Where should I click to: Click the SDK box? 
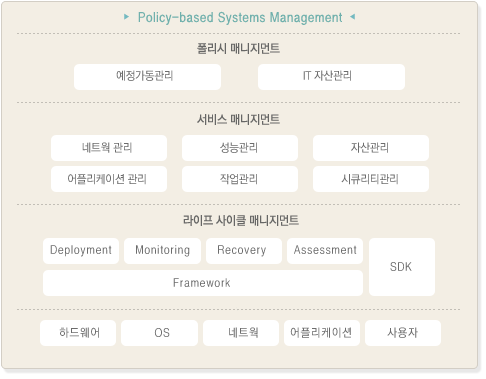[402, 267]
